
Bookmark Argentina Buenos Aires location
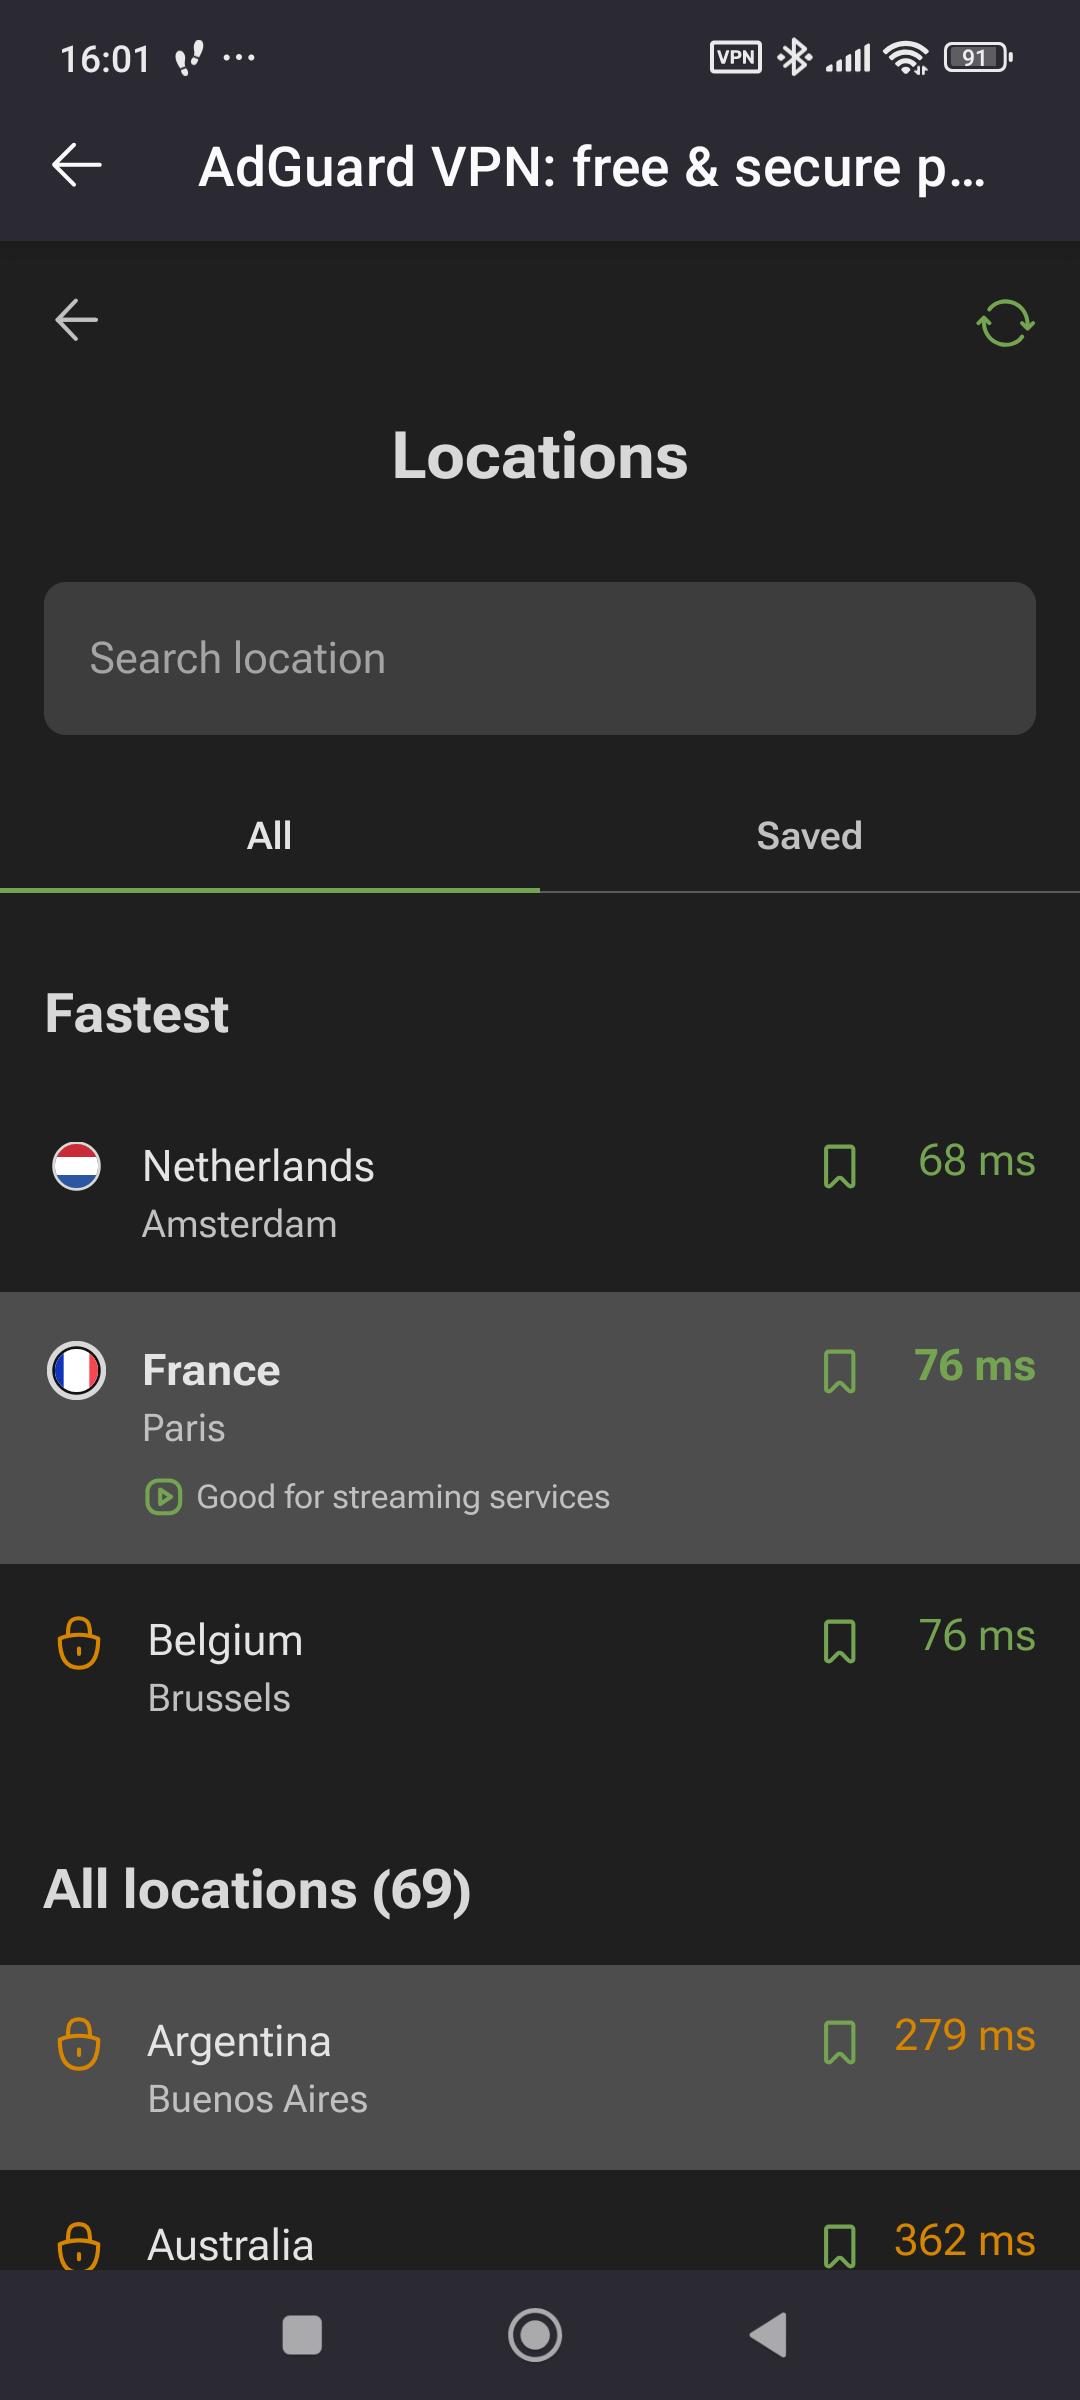[839, 2042]
